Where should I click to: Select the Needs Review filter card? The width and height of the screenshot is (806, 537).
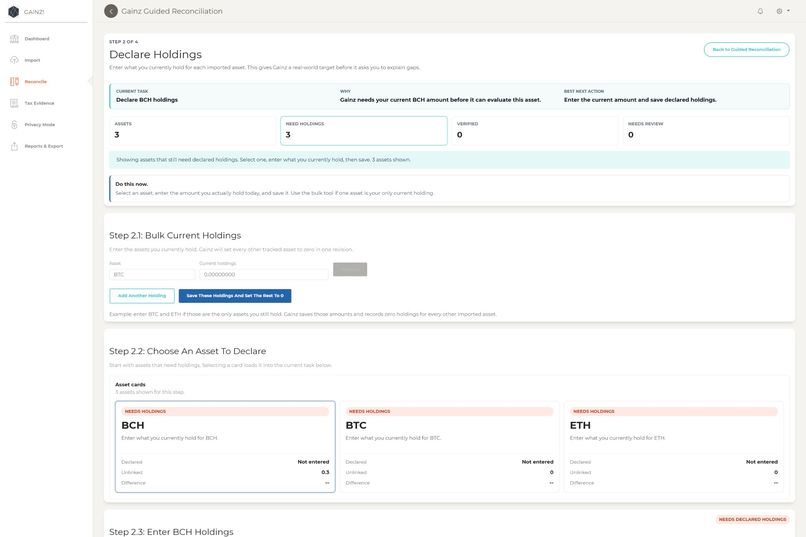tap(706, 131)
